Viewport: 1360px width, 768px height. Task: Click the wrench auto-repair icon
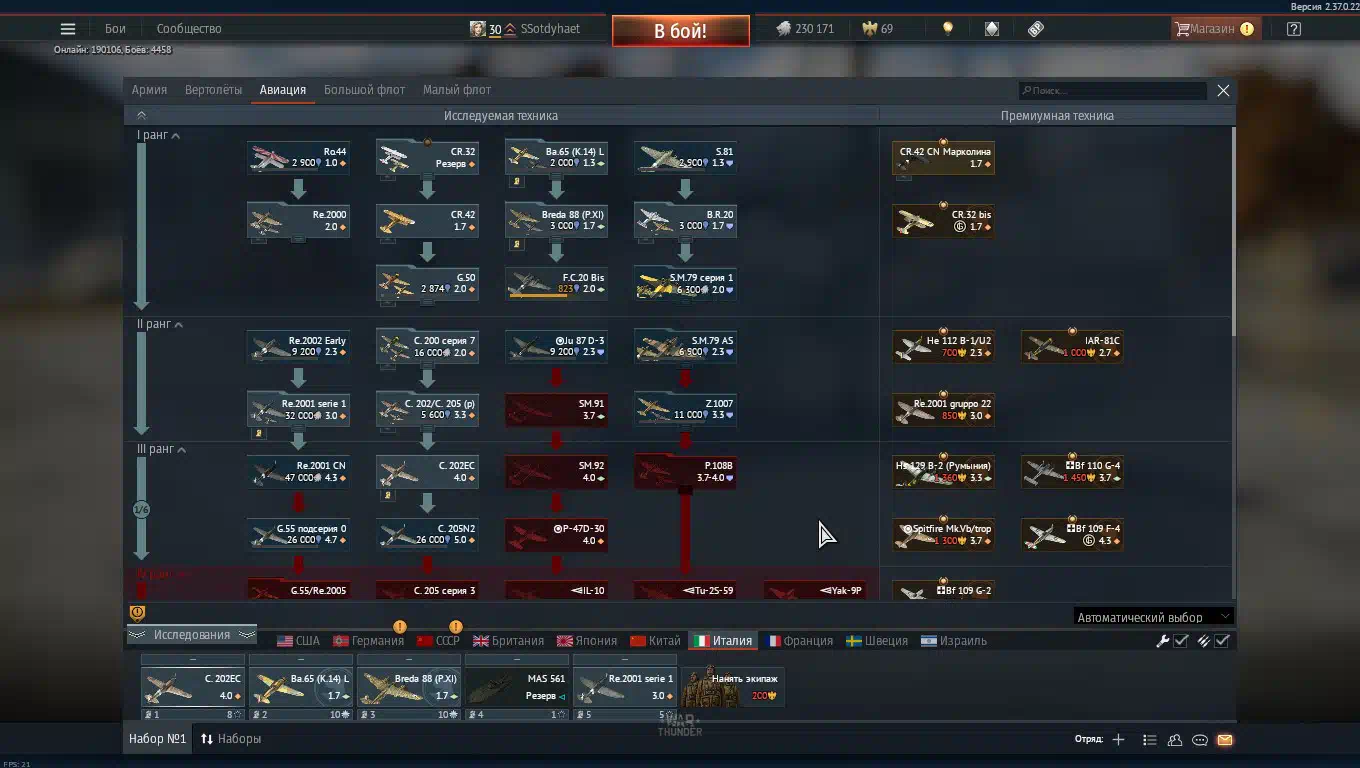[x=1163, y=641]
